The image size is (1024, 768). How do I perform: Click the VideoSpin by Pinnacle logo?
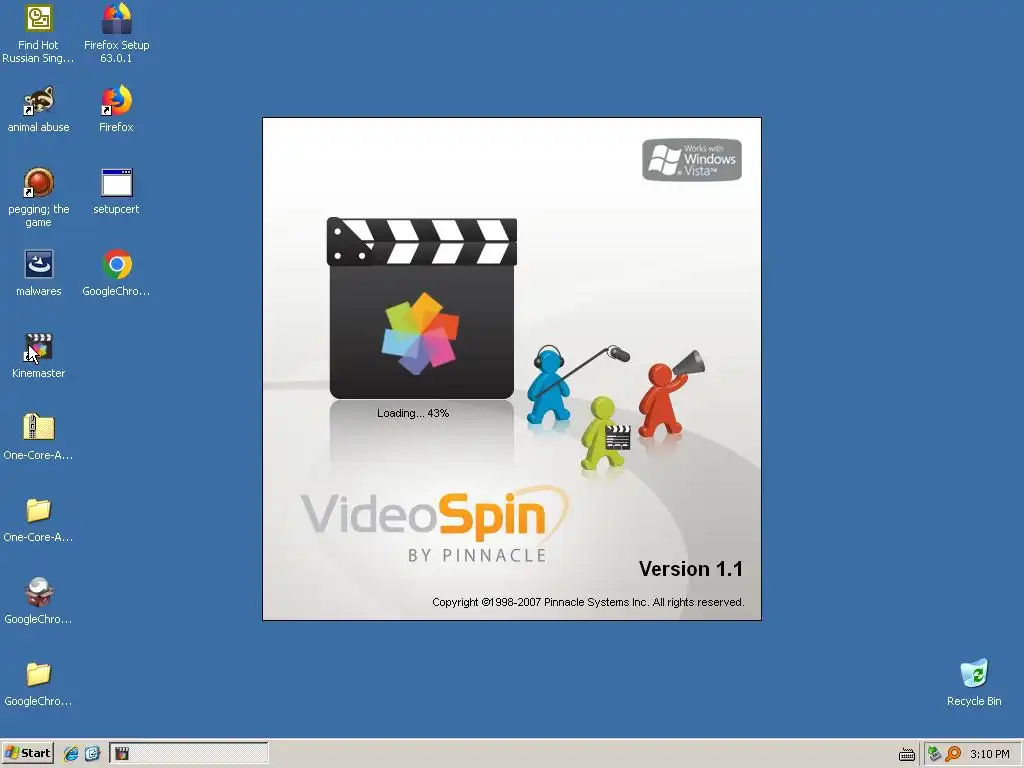pos(434,524)
